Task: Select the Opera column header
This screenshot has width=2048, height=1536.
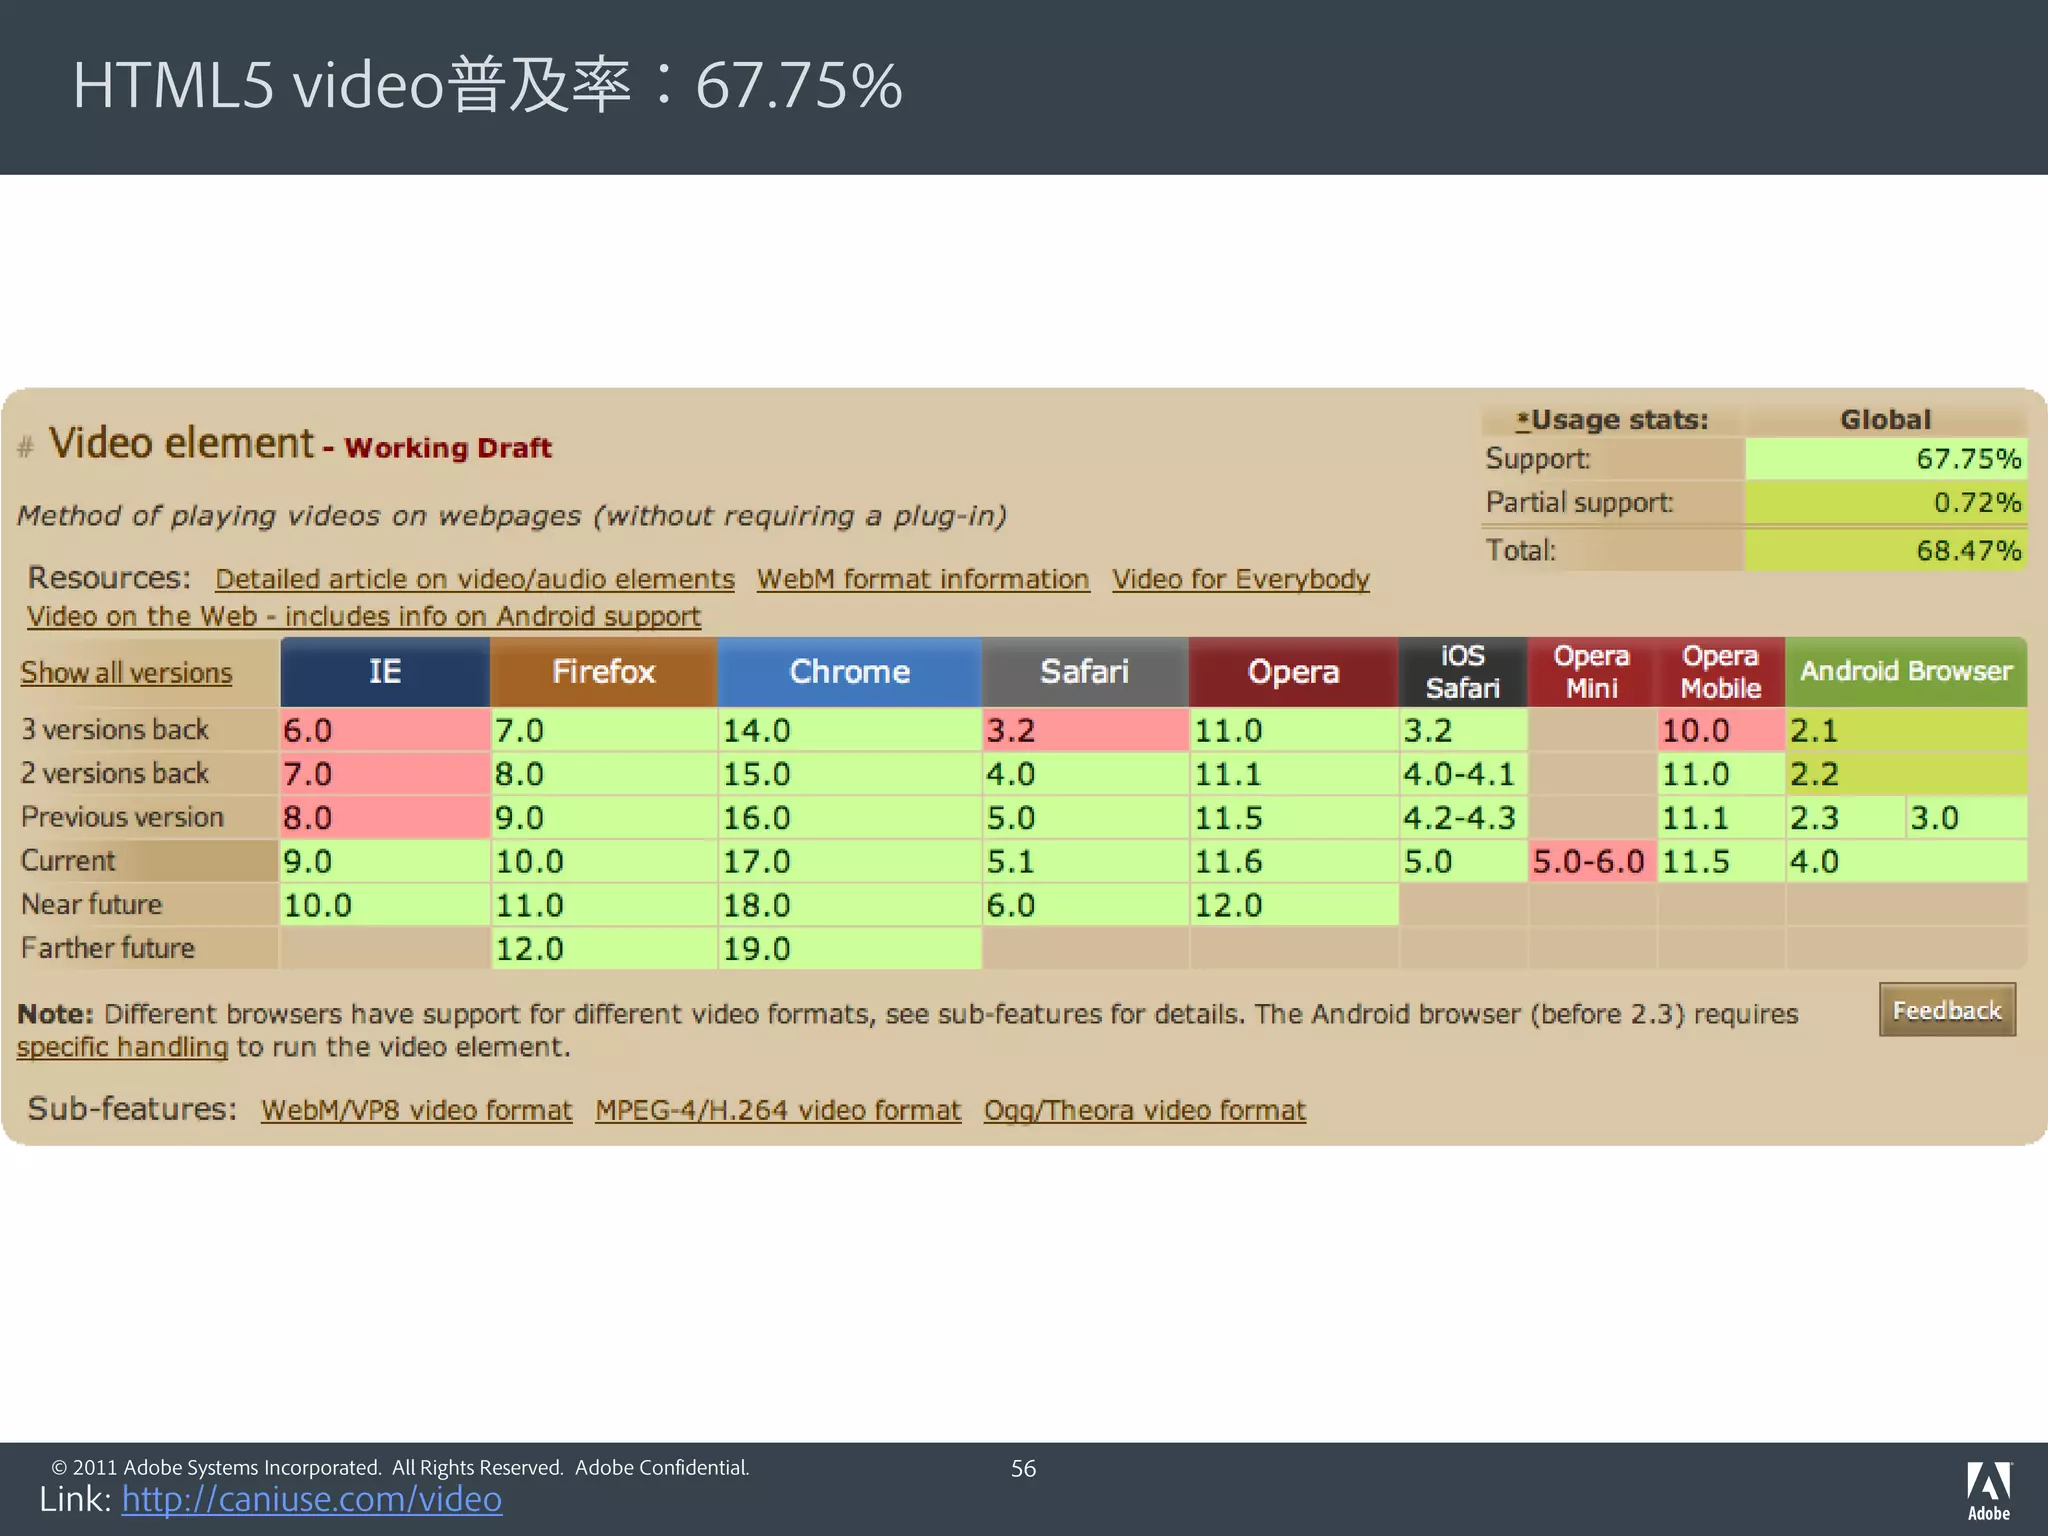Action: pos(1293,672)
